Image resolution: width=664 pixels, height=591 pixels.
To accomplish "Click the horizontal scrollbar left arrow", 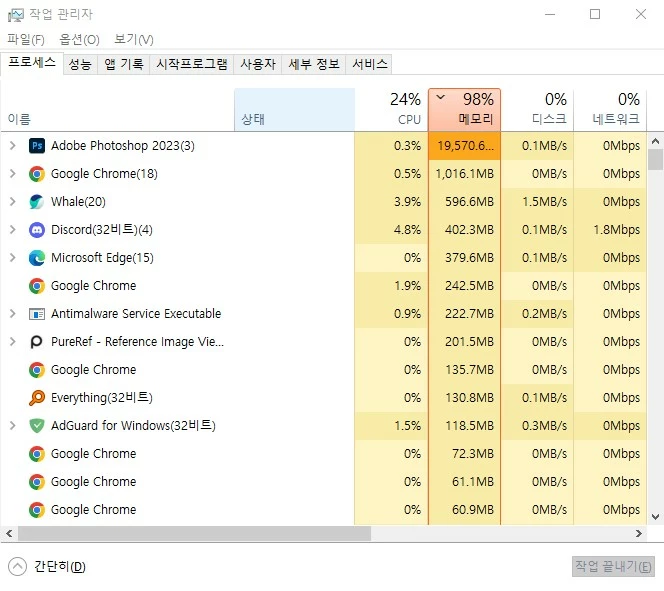I will click(x=9, y=533).
